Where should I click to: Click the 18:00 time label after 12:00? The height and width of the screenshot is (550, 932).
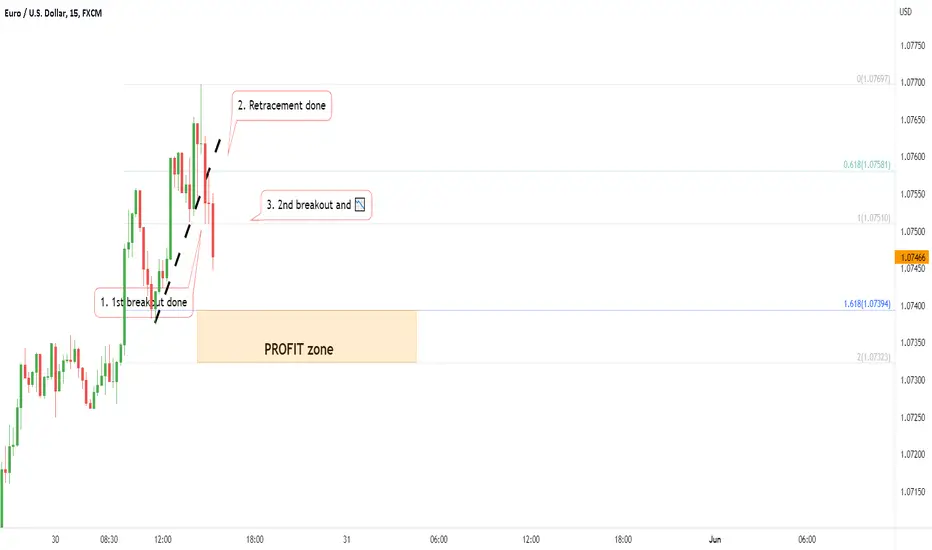point(254,539)
